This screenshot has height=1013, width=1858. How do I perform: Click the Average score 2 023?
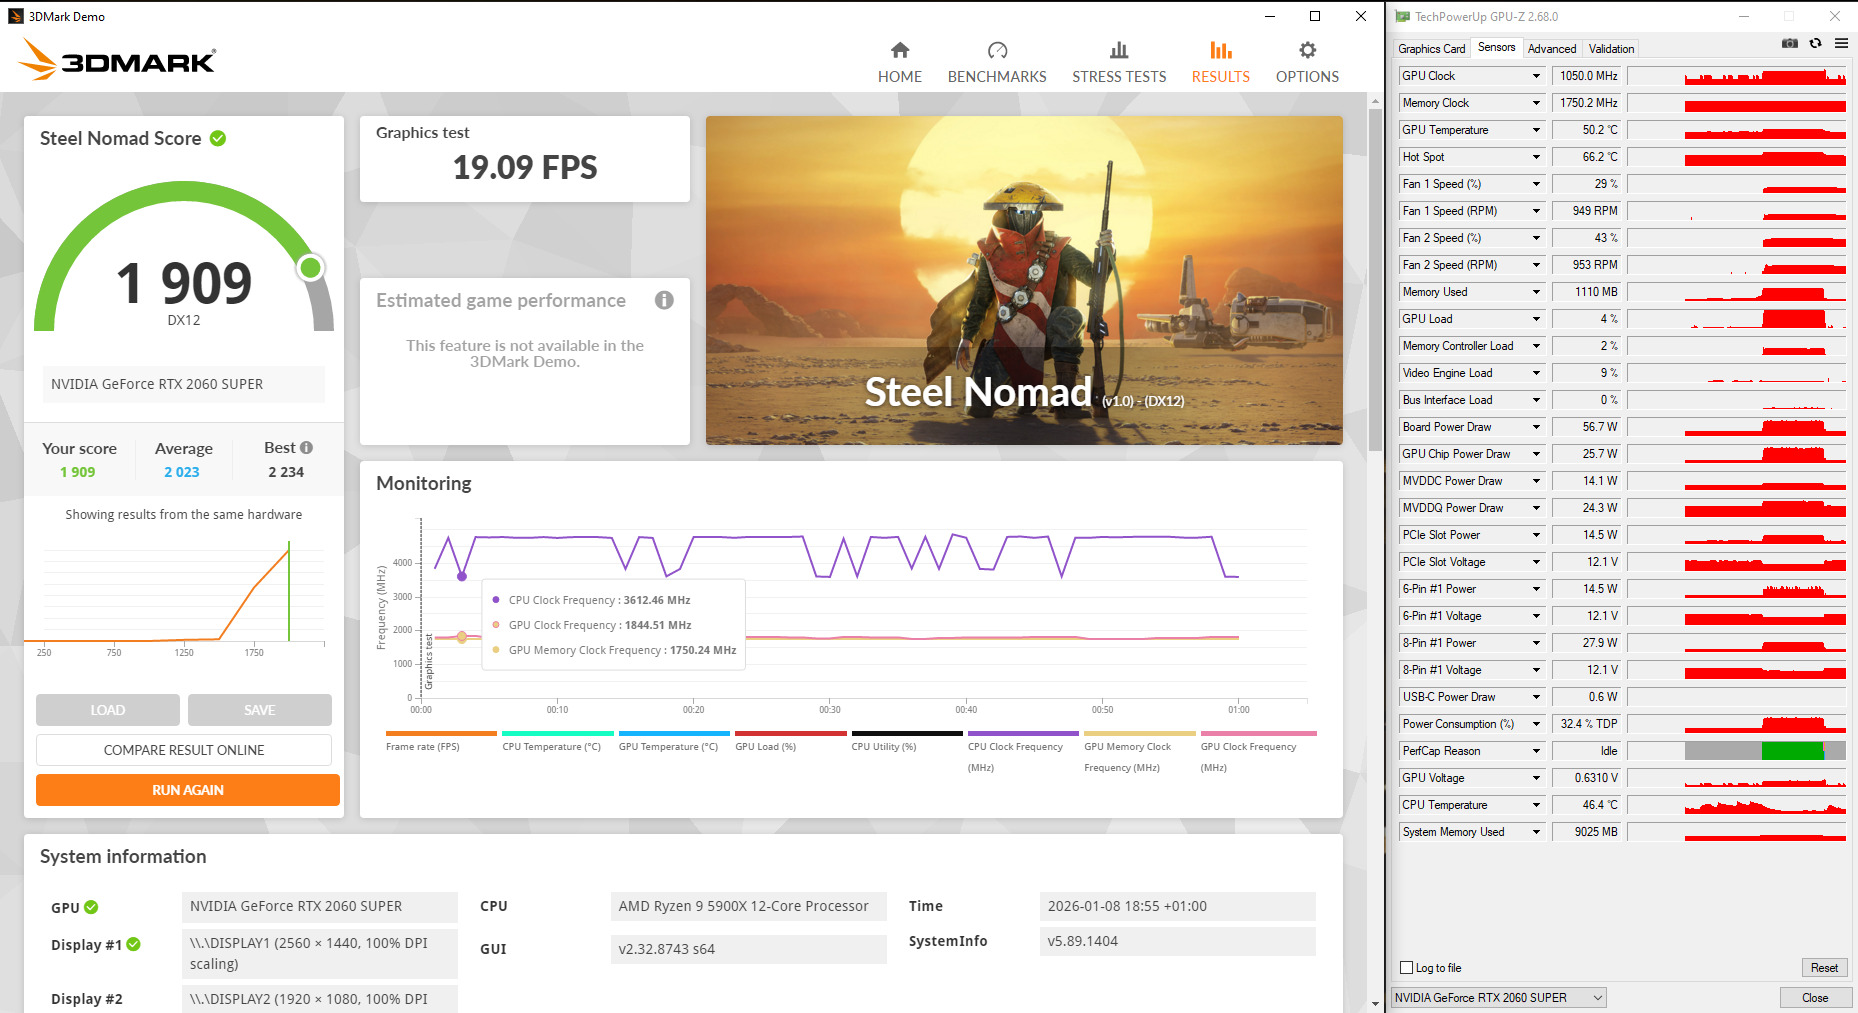point(182,472)
